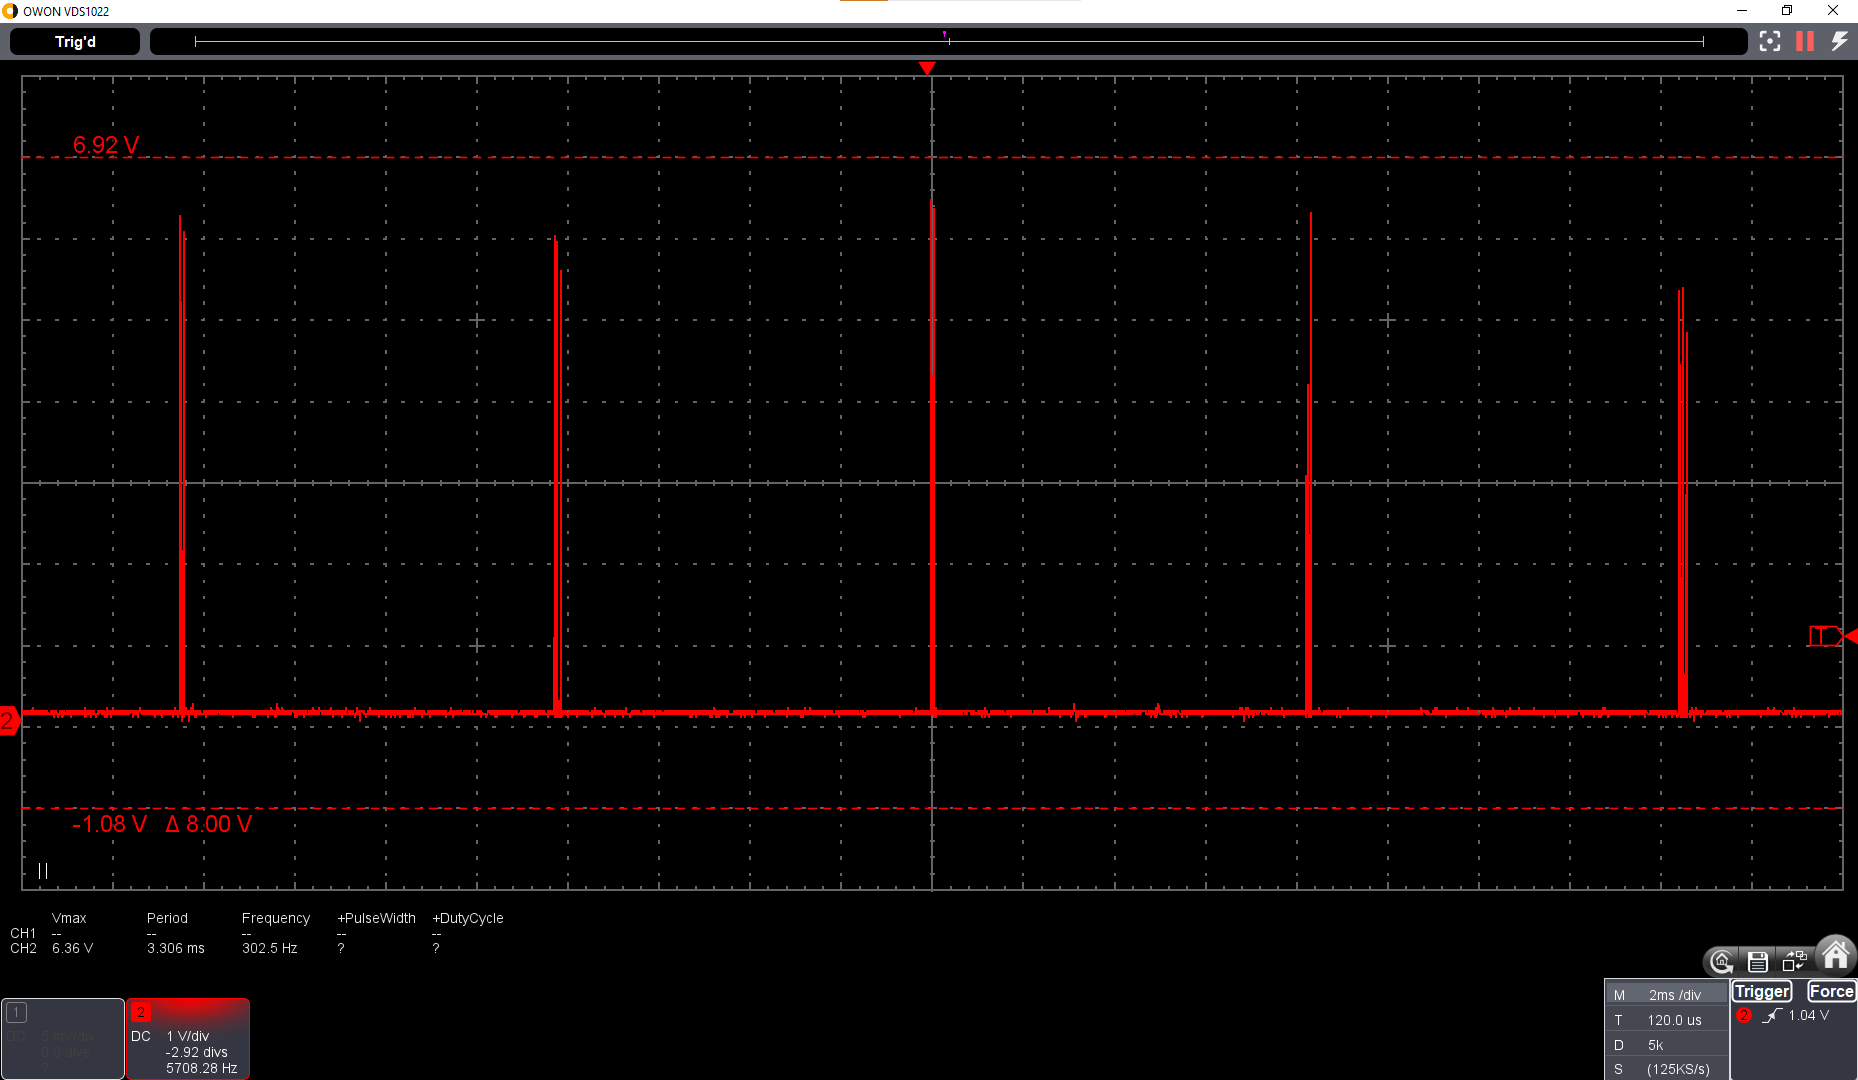The width and height of the screenshot is (1858, 1080).
Task: Click the Auto-set lightning bolt icon
Action: (1840, 41)
